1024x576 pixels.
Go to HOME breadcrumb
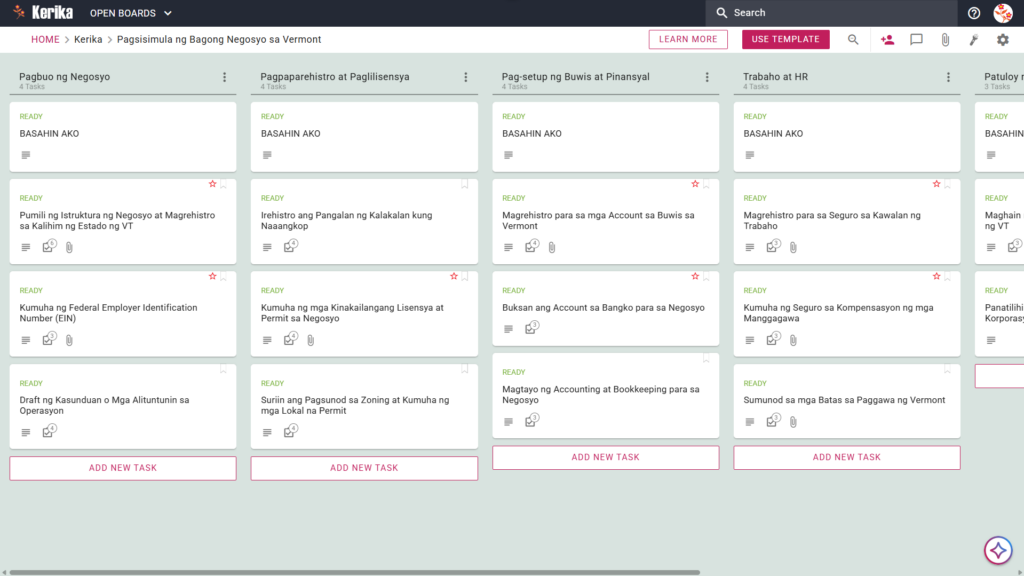pos(45,39)
